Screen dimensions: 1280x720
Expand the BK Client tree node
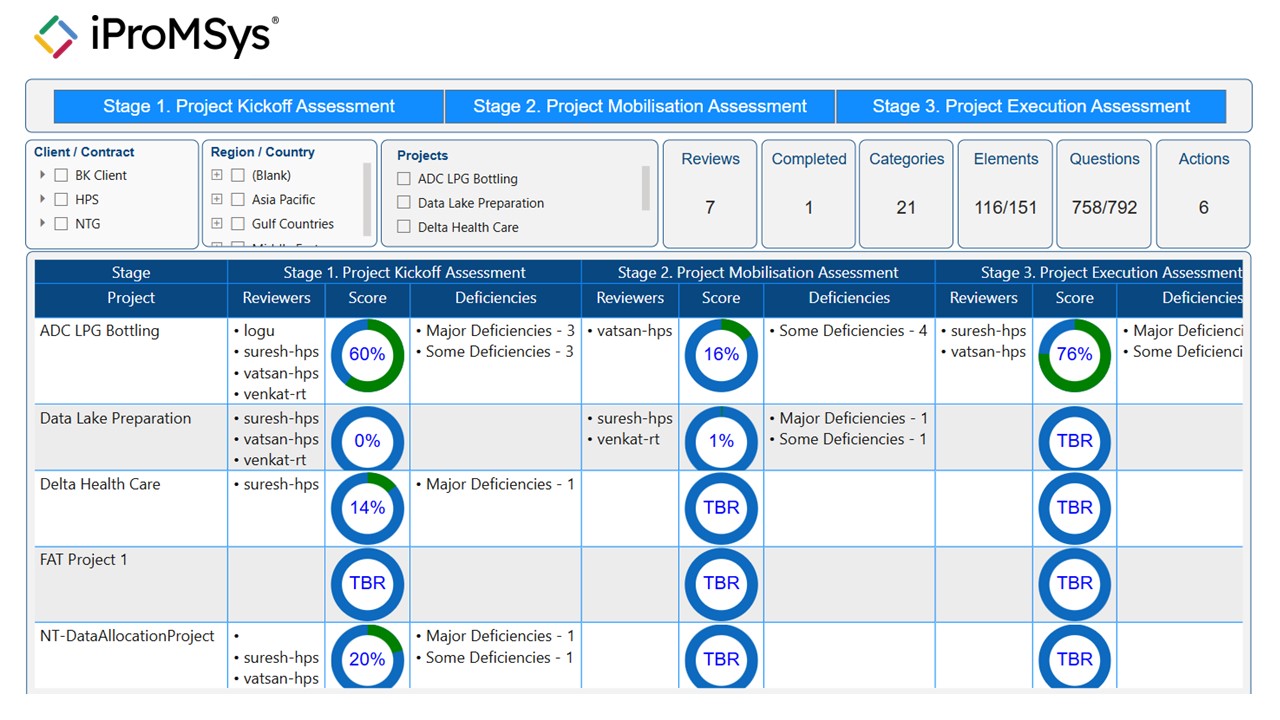[x=42, y=175]
